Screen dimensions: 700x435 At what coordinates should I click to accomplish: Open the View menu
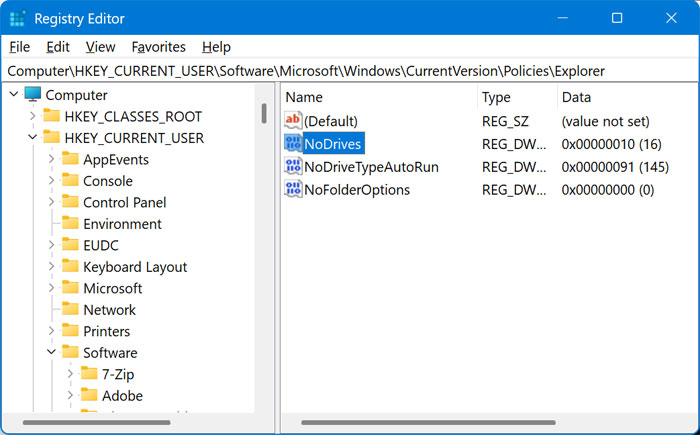click(x=100, y=47)
